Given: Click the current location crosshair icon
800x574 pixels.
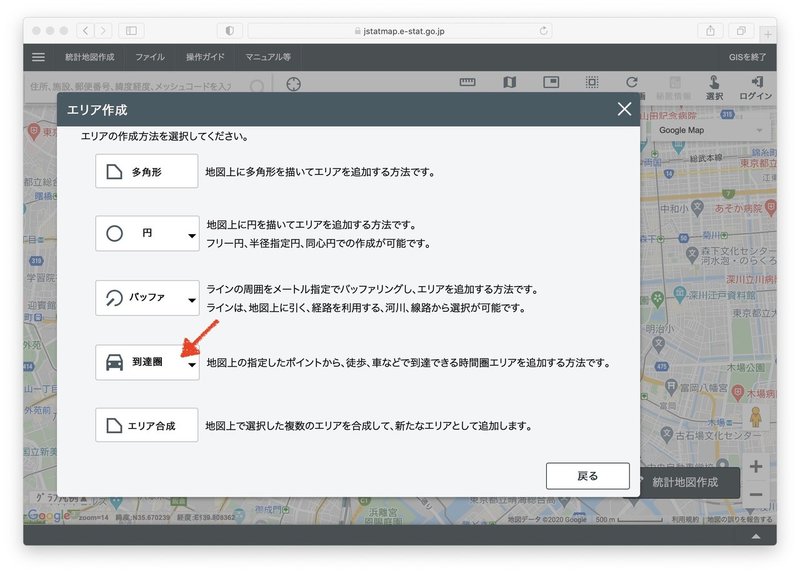Looking at the screenshot, I should [x=293, y=84].
